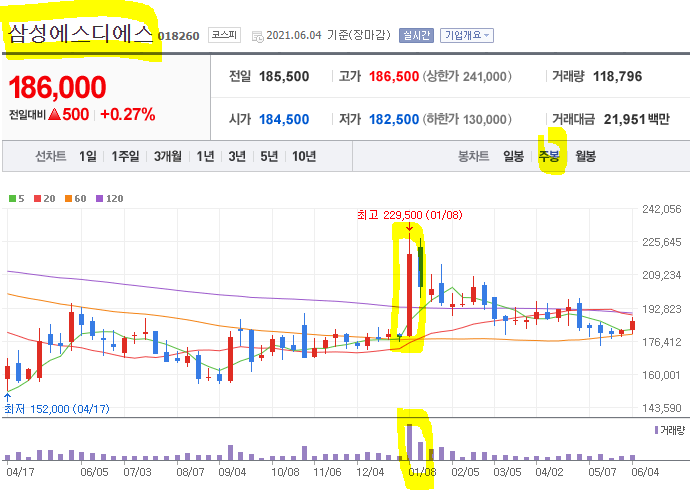690x490 pixels.
Task: Click the red 20 moving average swatch
Action: (37, 198)
